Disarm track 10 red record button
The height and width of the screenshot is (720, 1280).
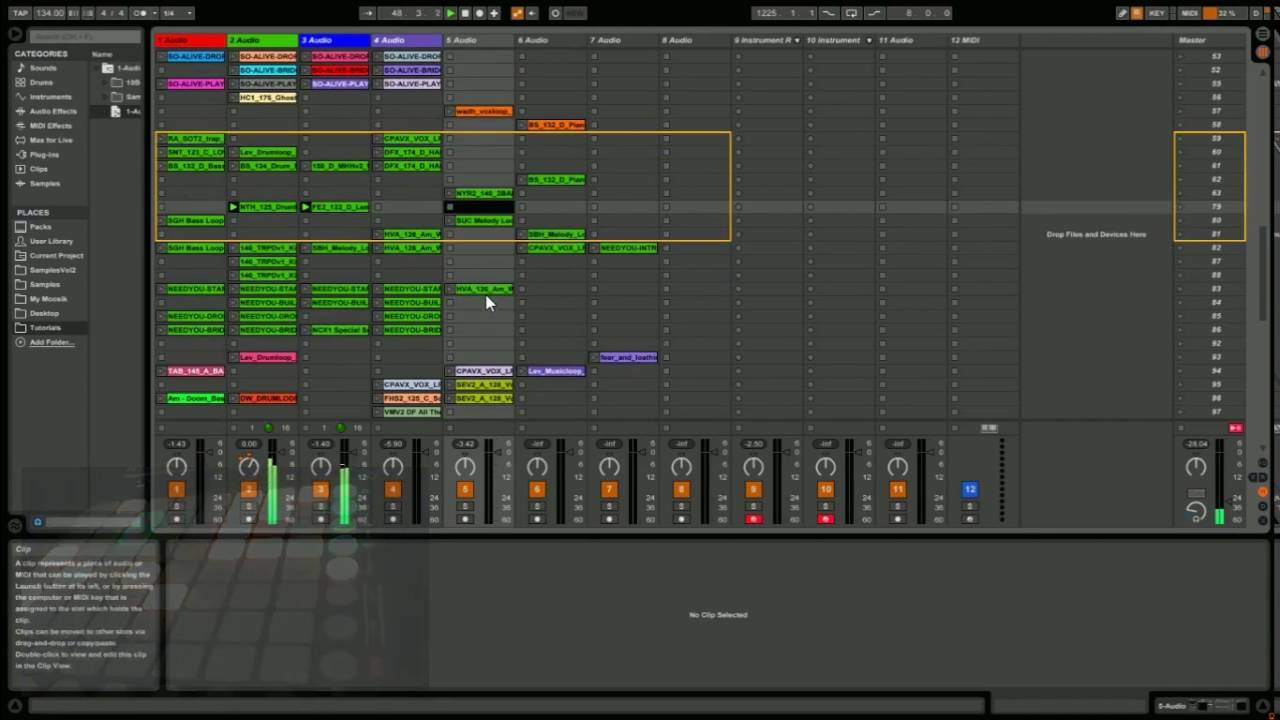[x=825, y=519]
